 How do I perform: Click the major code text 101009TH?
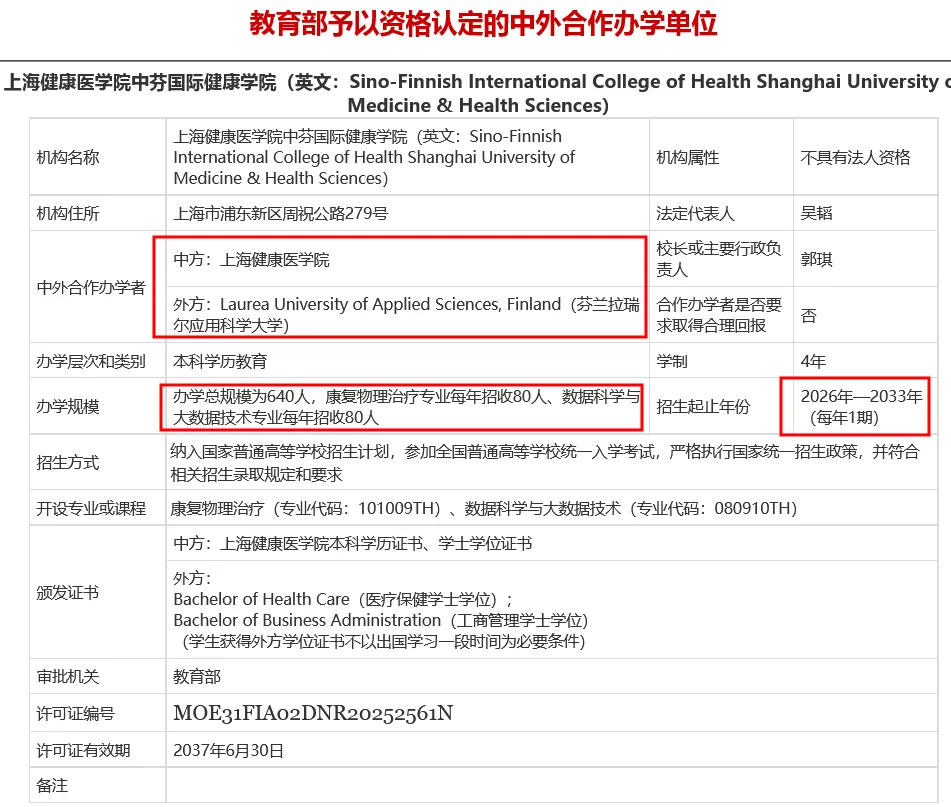pyautogui.click(x=394, y=508)
